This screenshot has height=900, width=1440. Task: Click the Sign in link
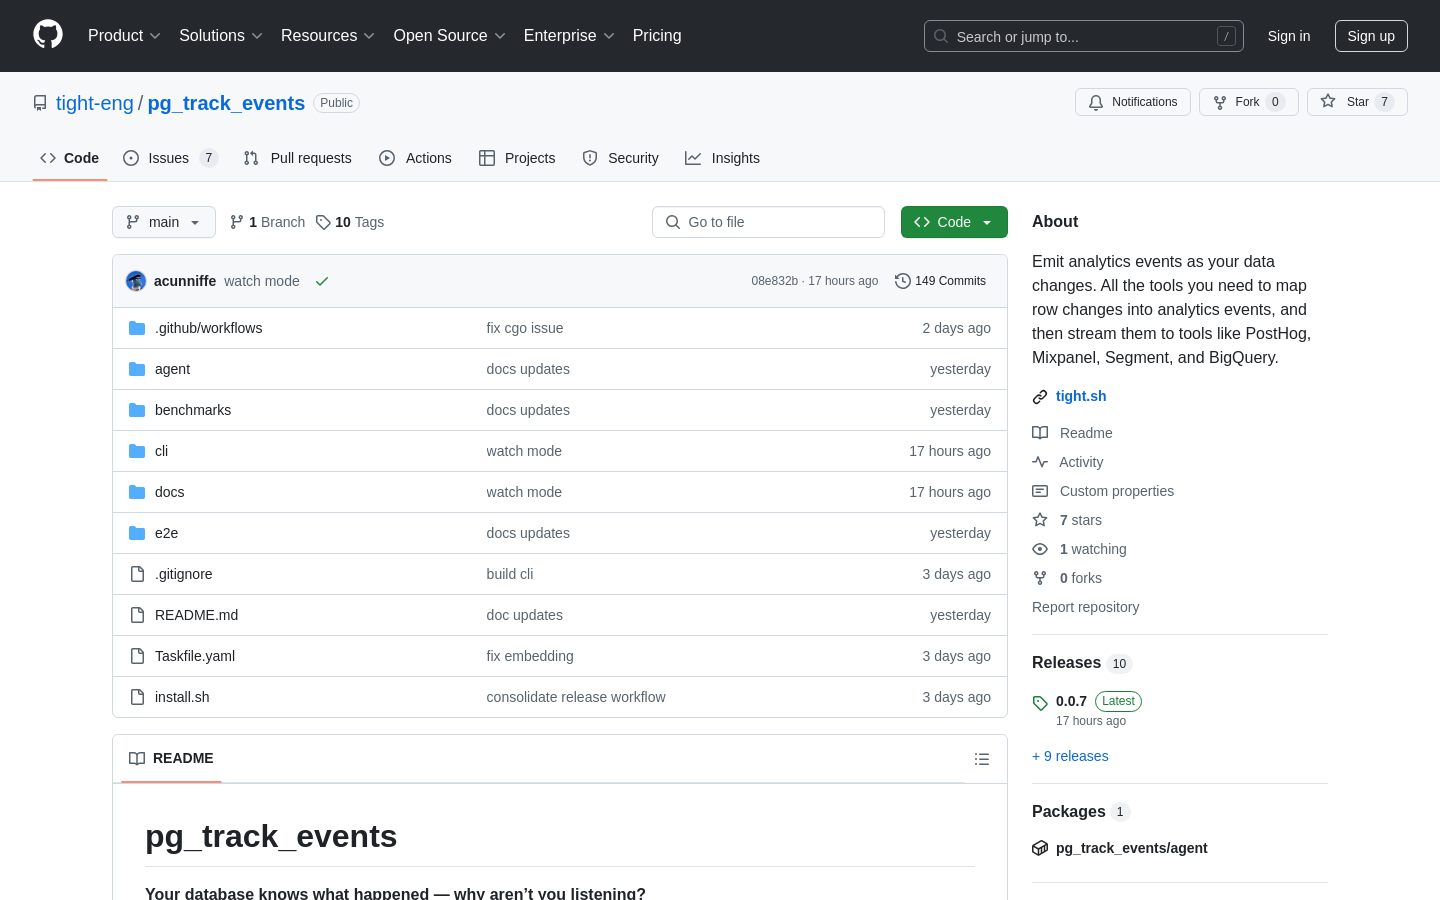coord(1289,36)
